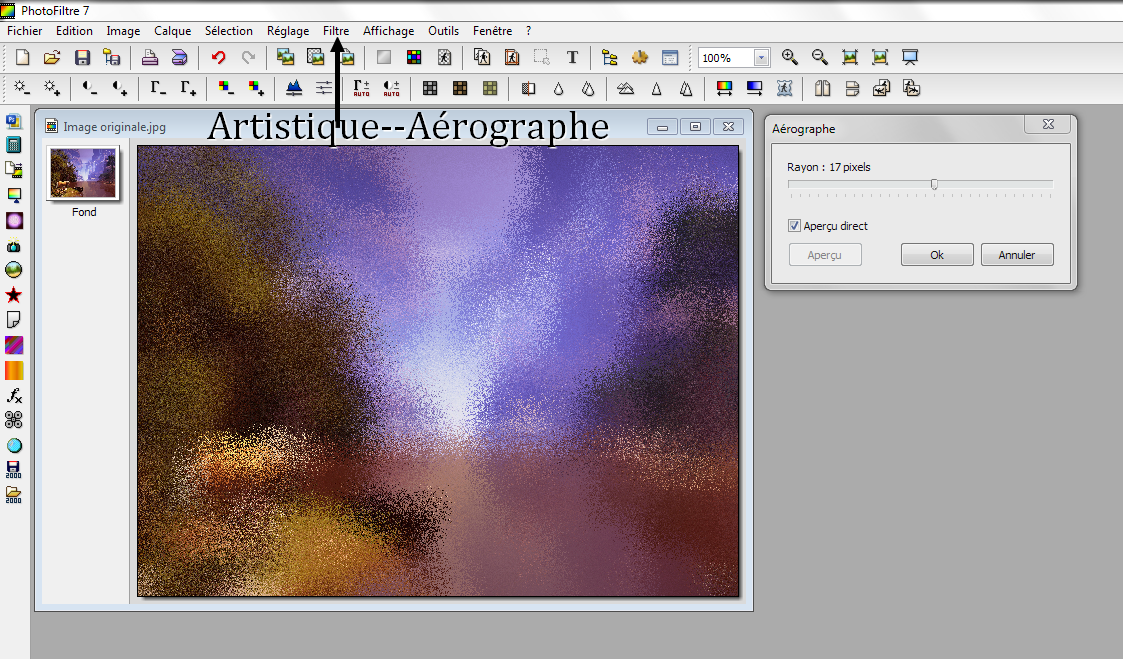Click the Histogram icon in filter toolbar

tap(294, 89)
